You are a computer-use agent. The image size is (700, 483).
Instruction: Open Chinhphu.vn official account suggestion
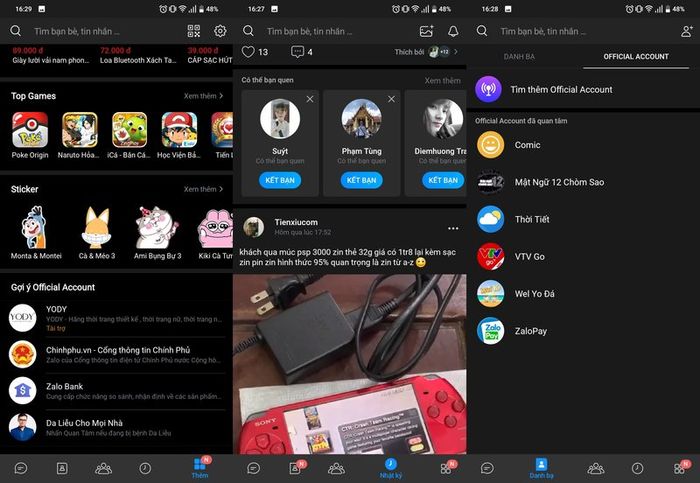(x=117, y=354)
